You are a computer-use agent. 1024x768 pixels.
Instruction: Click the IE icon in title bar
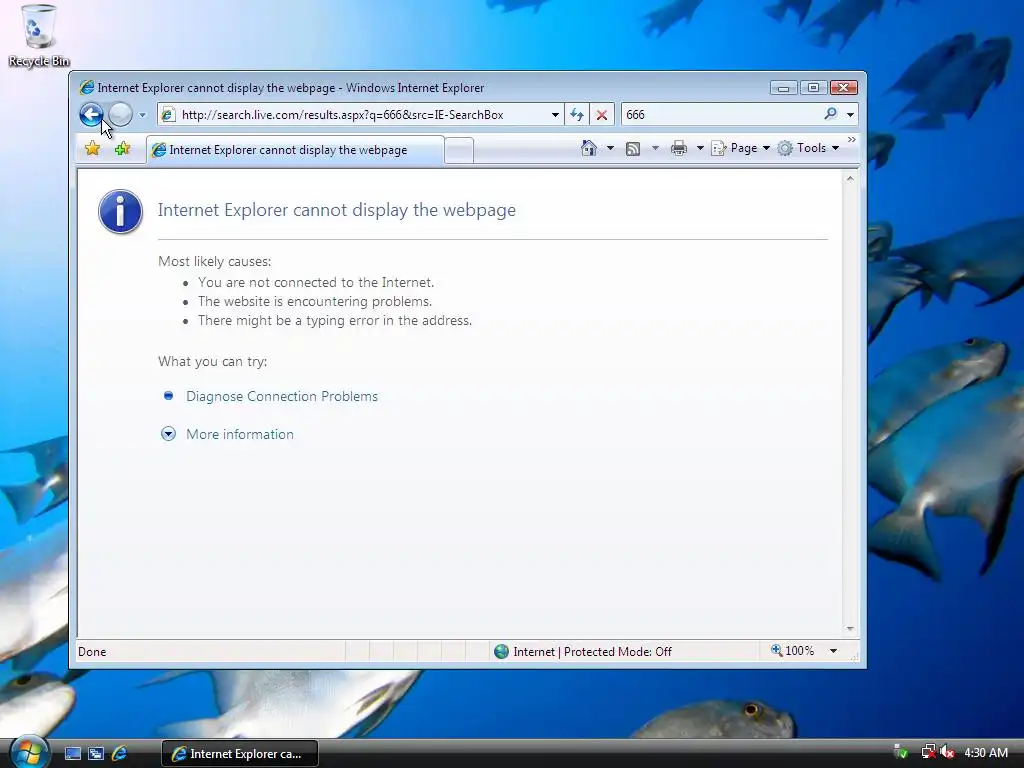click(x=86, y=88)
